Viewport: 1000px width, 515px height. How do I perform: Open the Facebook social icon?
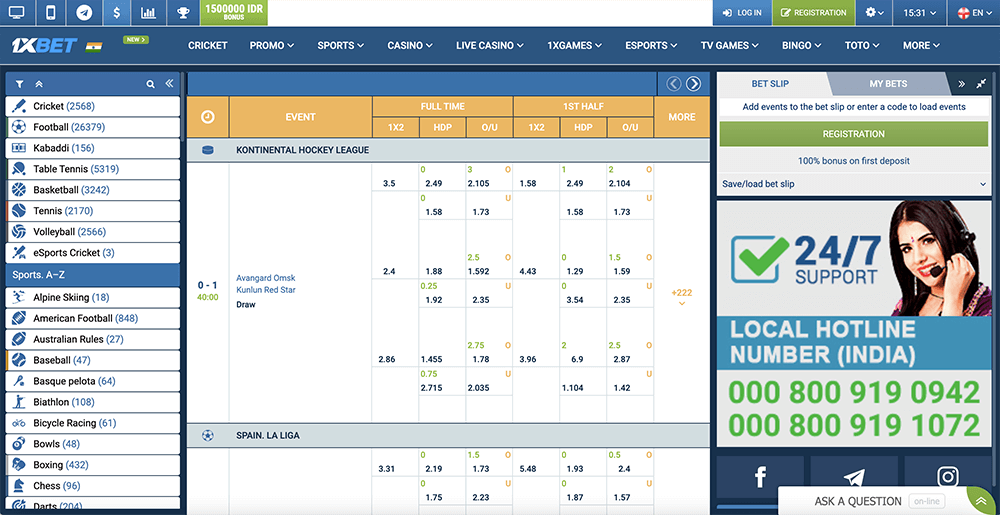(759, 478)
